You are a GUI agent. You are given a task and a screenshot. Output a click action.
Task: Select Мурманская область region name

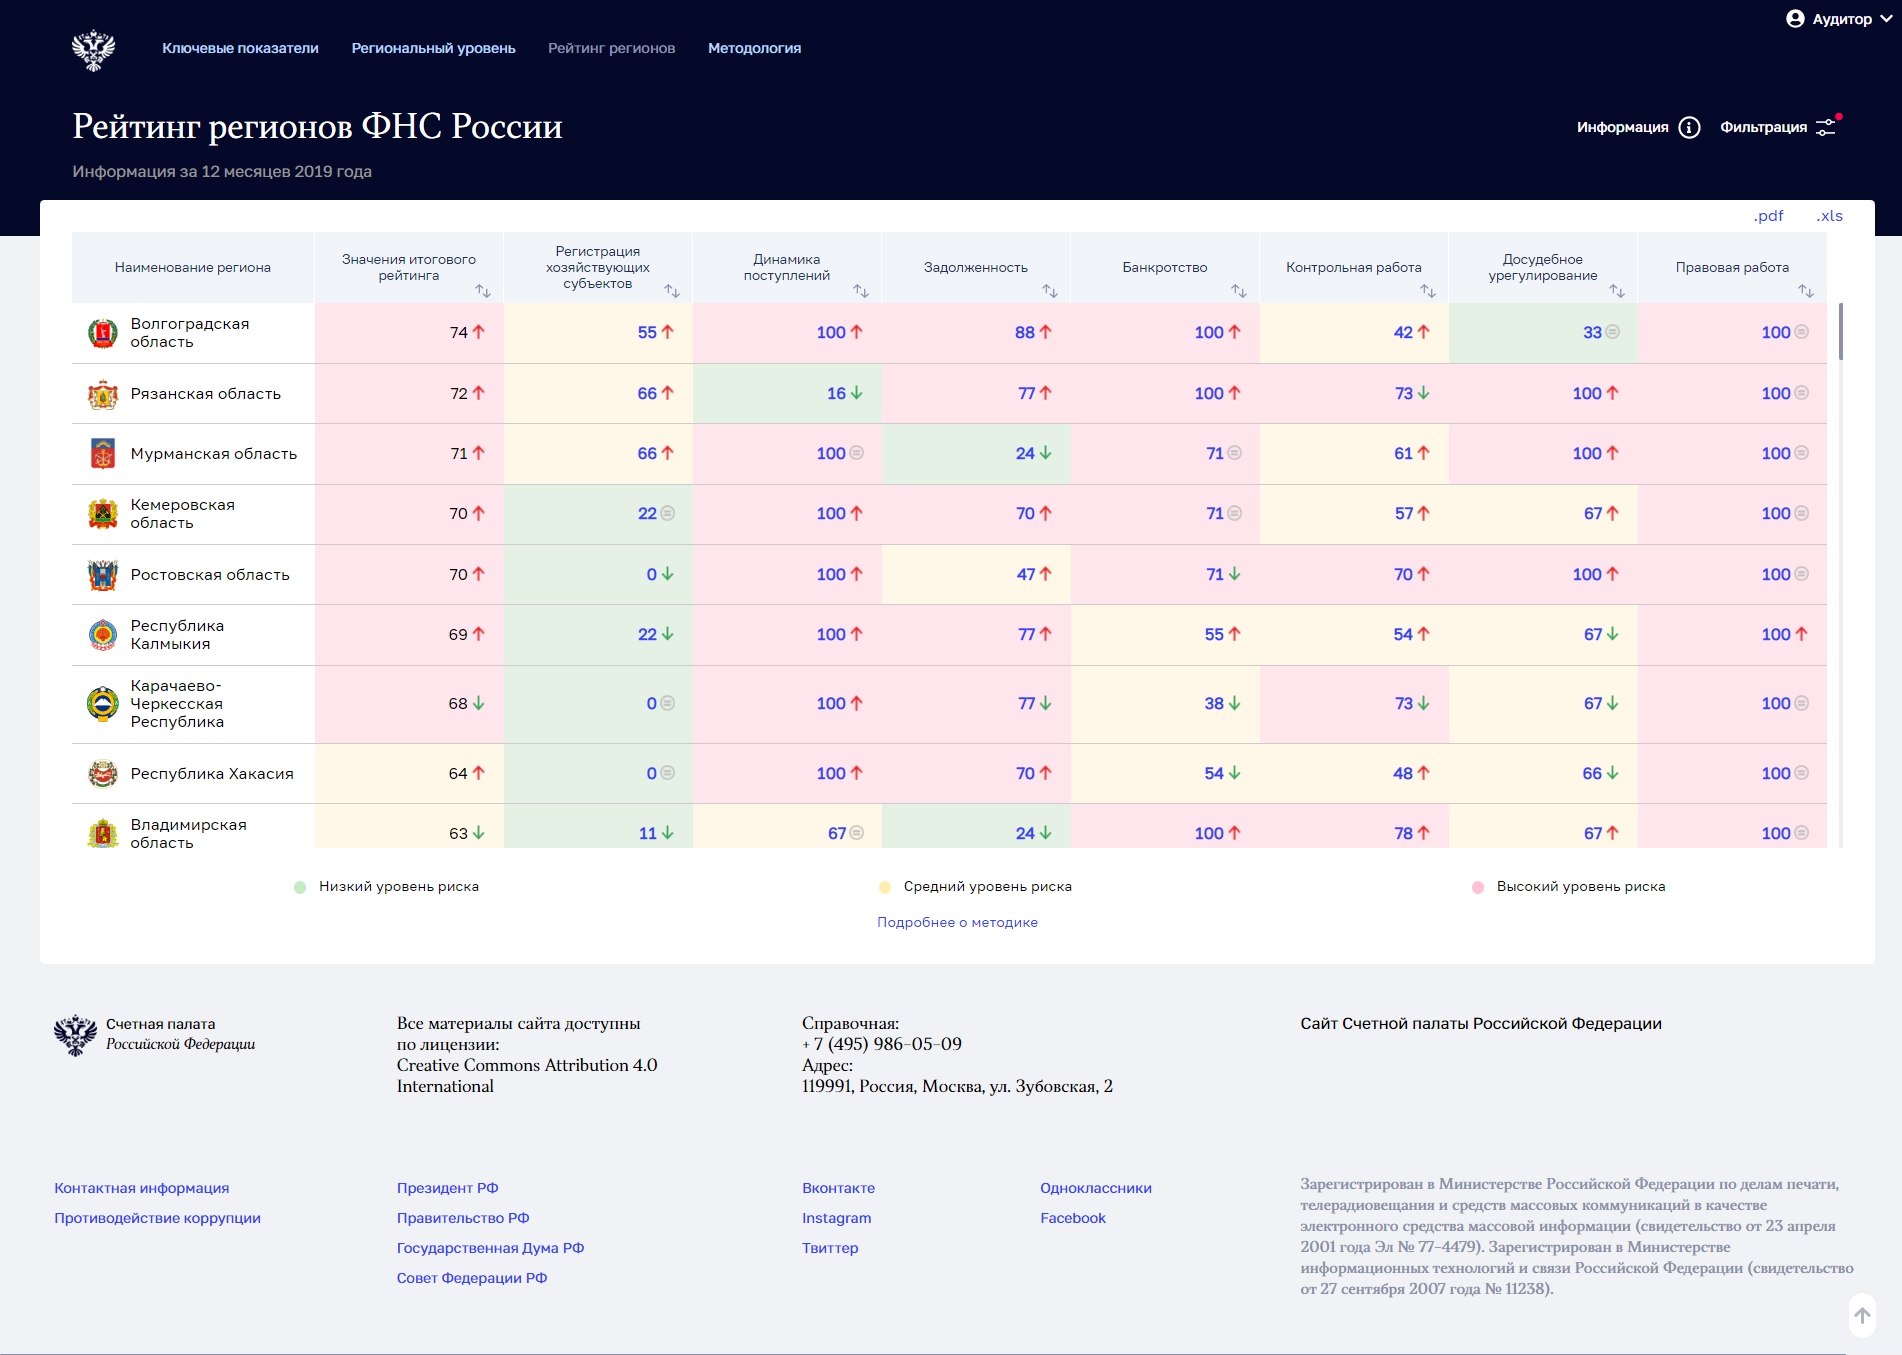coord(214,454)
